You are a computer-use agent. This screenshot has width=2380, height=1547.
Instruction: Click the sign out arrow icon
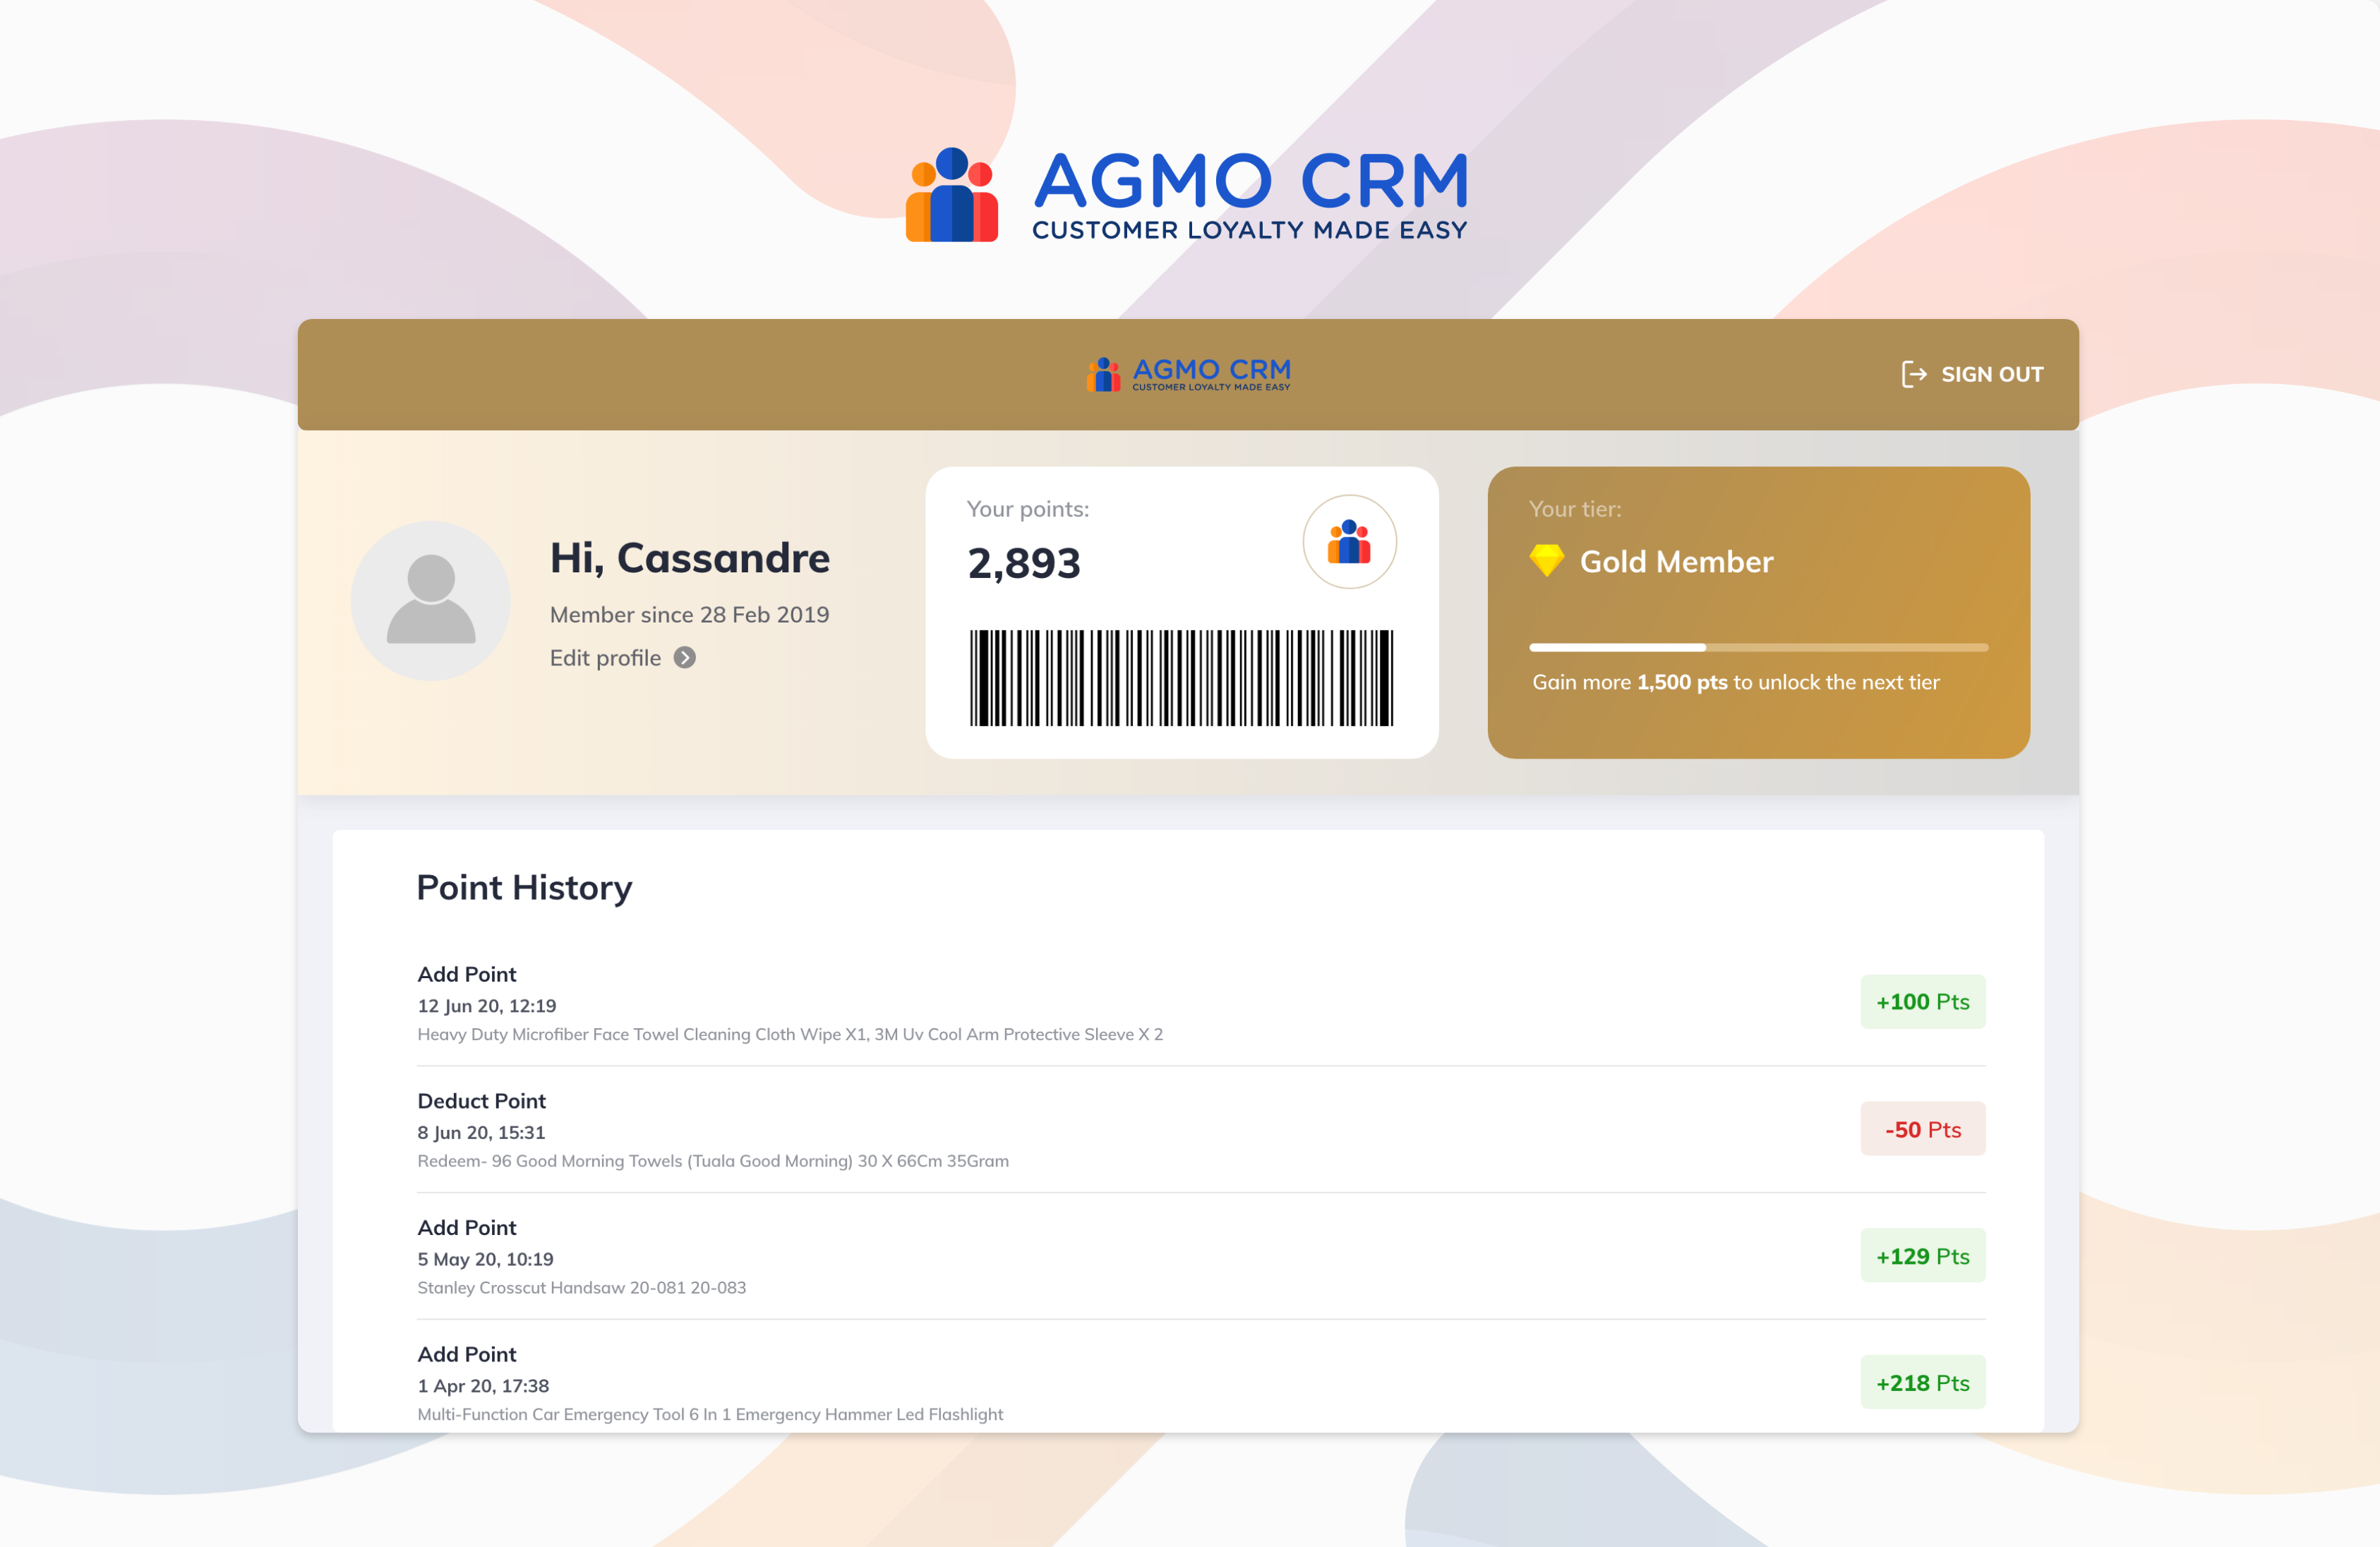pos(1913,374)
